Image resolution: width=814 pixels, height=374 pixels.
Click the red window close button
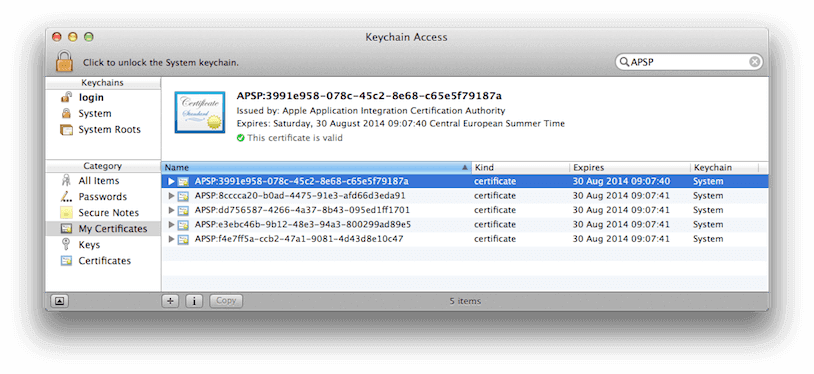57,37
